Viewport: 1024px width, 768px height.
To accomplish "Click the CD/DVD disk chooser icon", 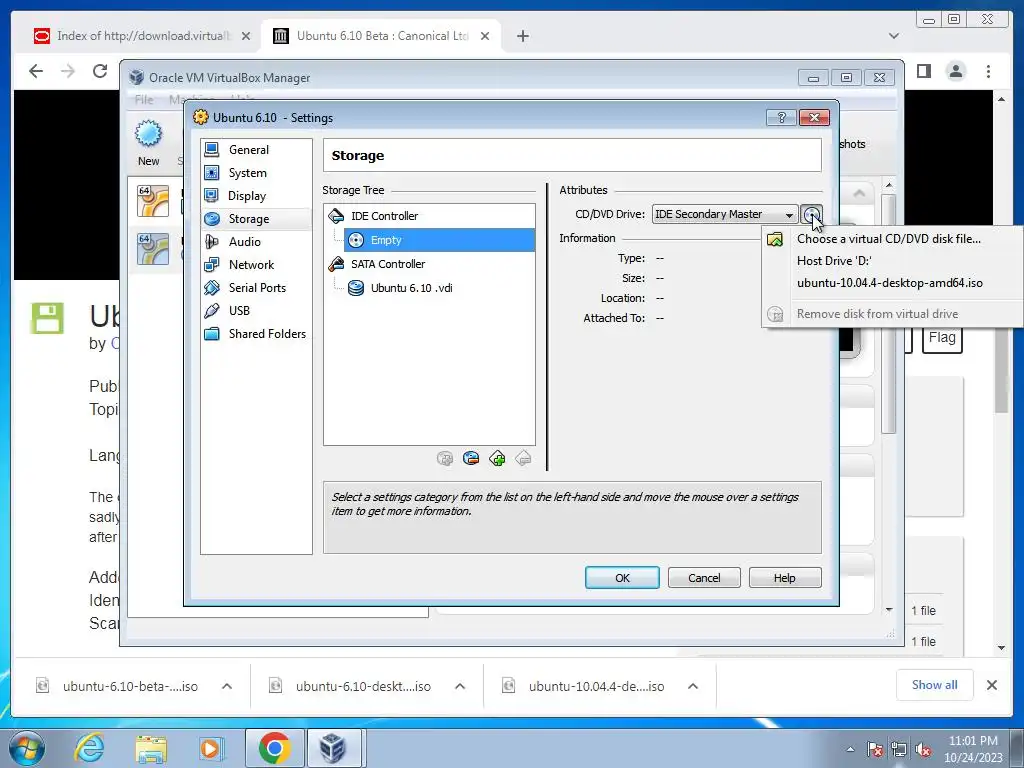I will pyautogui.click(x=812, y=214).
